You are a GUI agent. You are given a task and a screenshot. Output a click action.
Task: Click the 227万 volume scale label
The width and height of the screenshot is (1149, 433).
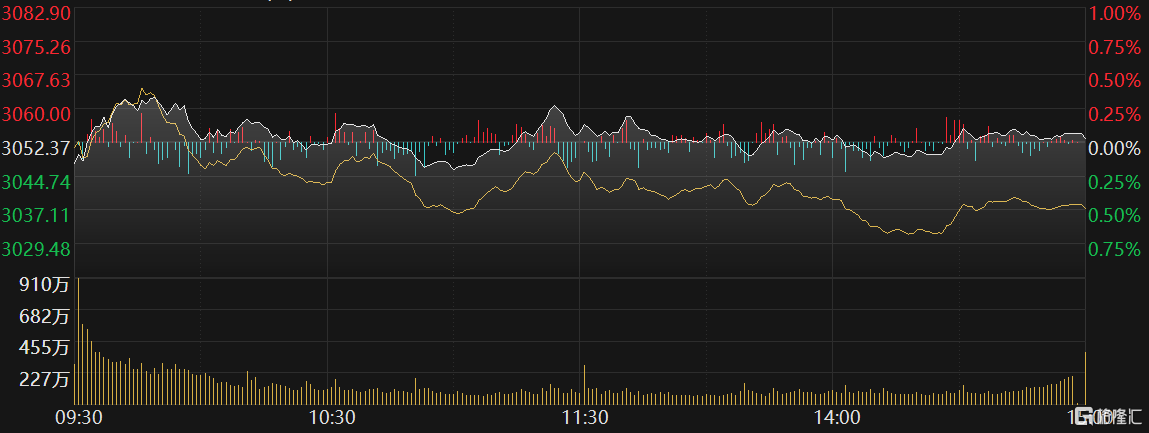pyautogui.click(x=44, y=379)
